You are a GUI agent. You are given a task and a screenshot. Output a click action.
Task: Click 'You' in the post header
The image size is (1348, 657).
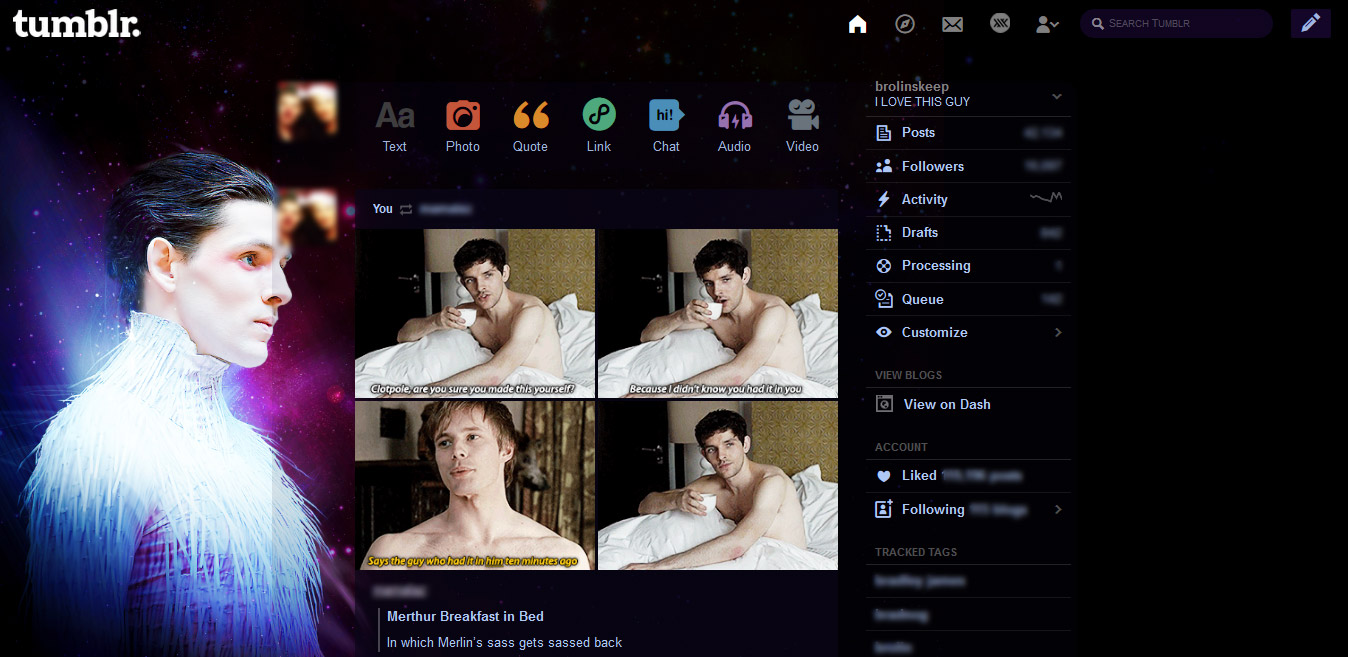coord(383,209)
